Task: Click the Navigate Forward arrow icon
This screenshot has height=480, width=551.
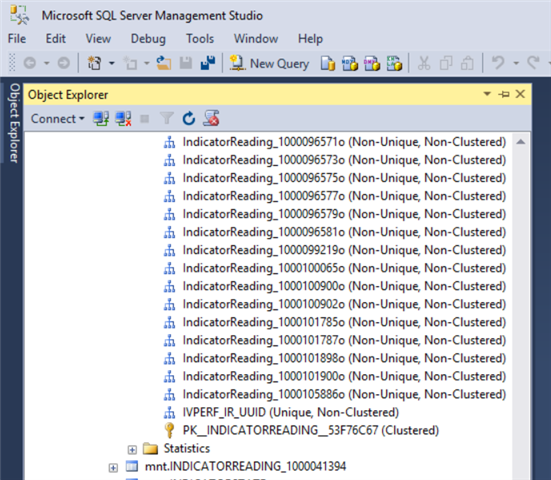Action: pyautogui.click(x=64, y=63)
